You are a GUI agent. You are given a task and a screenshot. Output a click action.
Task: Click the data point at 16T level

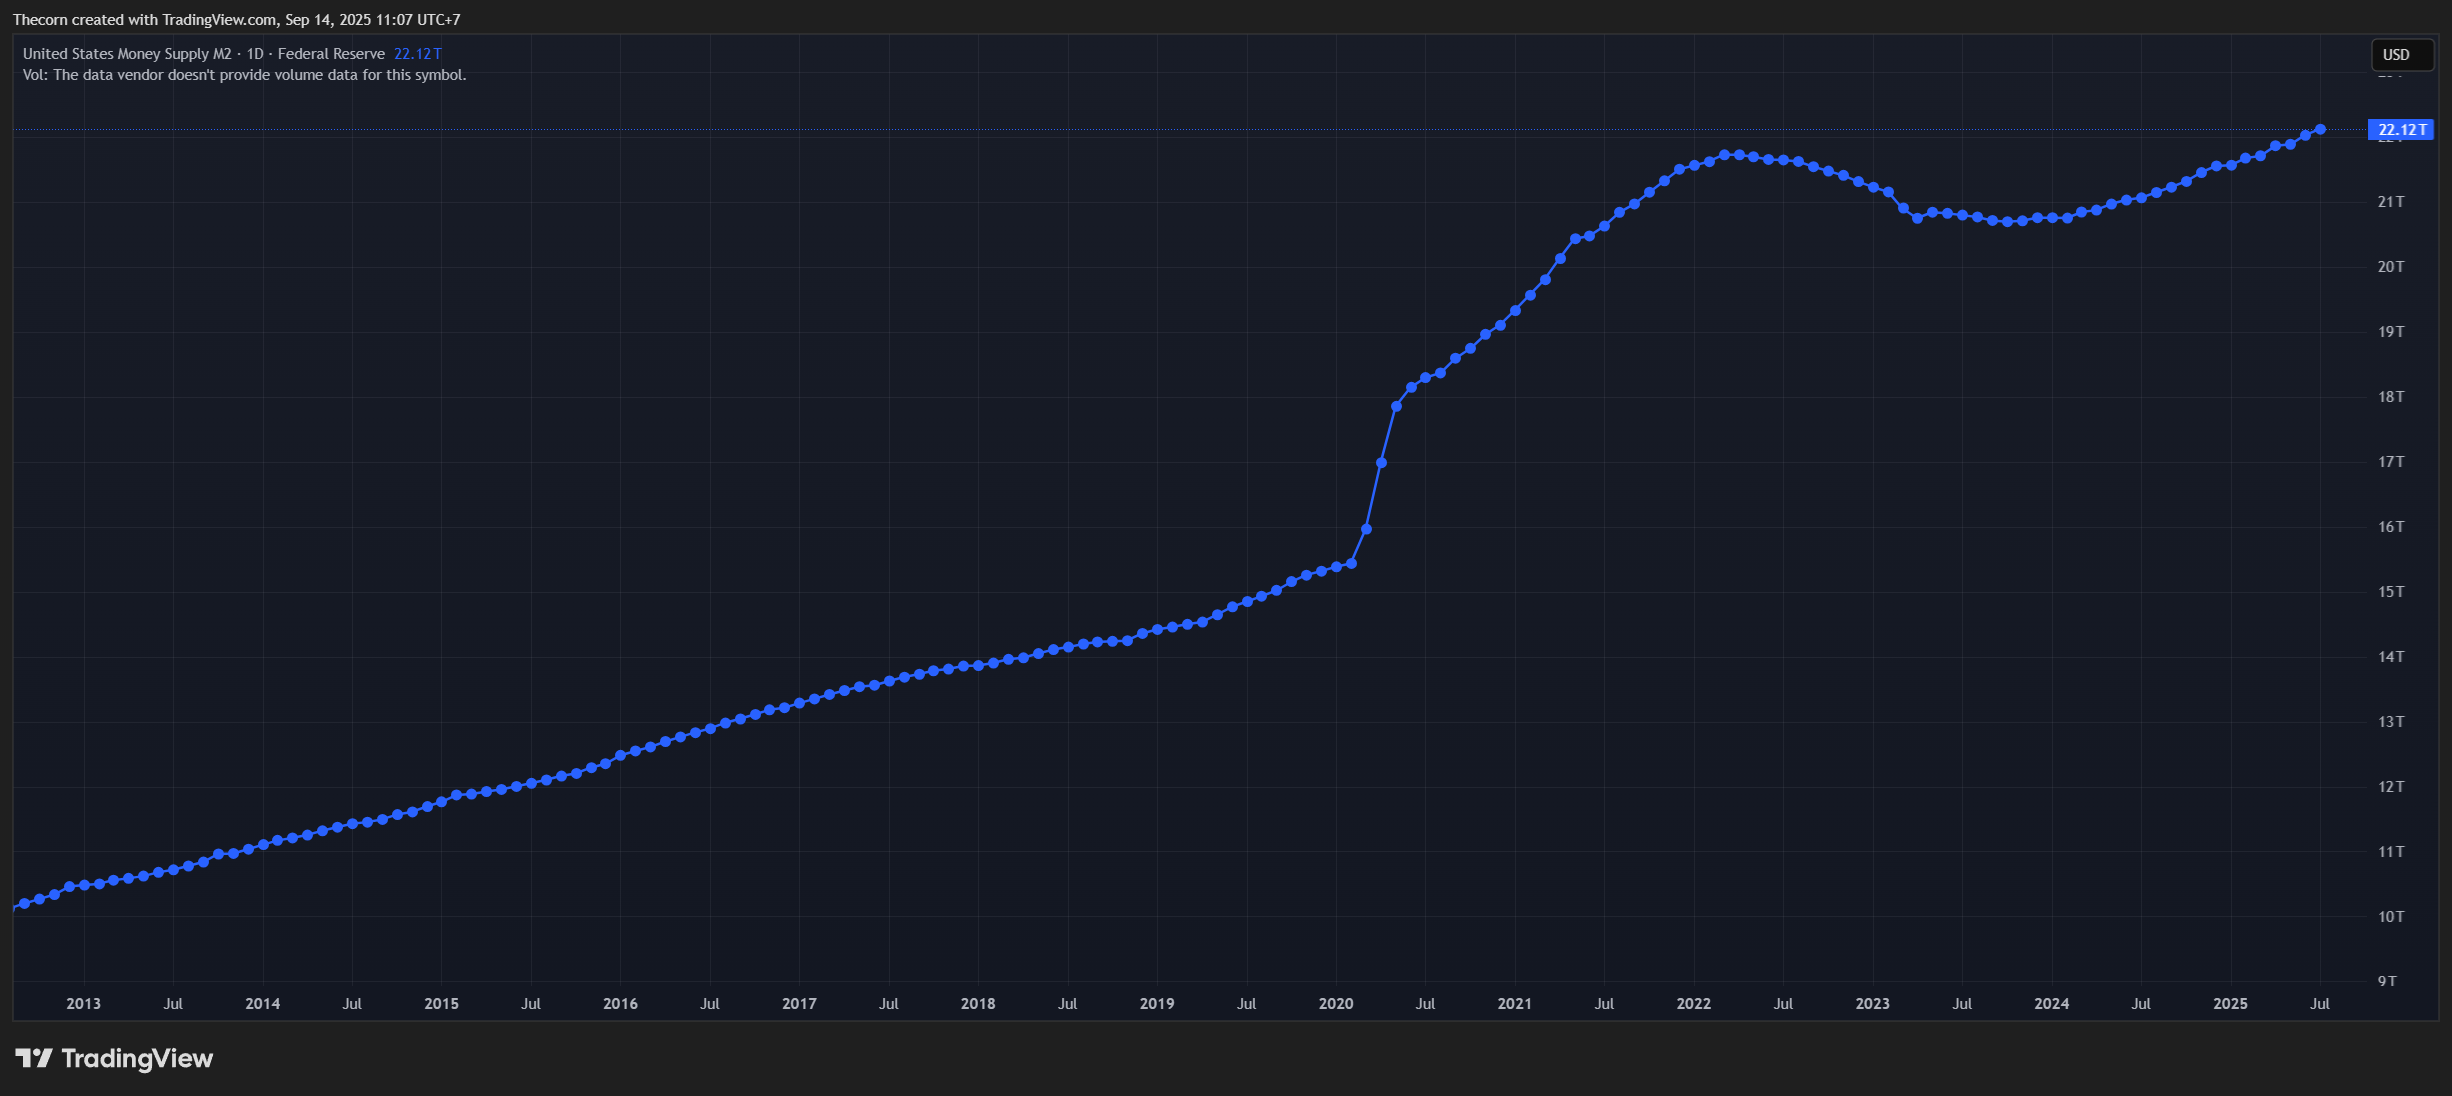click(x=1366, y=529)
